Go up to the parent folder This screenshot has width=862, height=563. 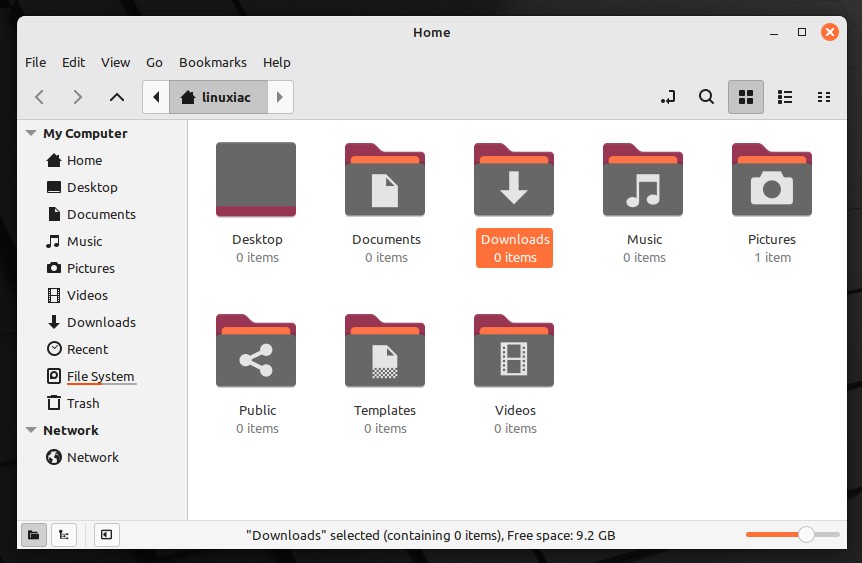pyautogui.click(x=117, y=97)
